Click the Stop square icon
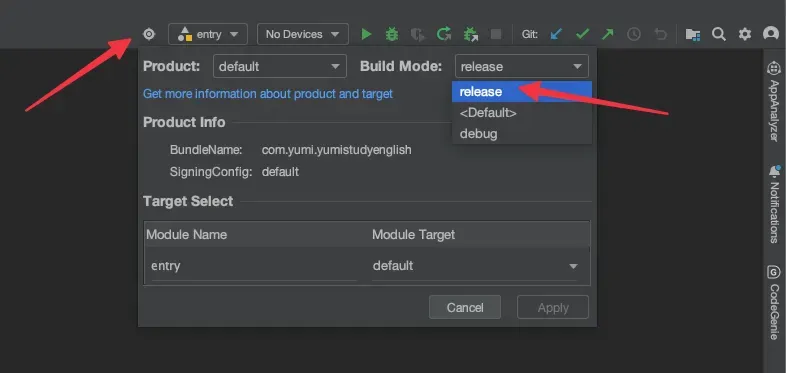The image size is (786, 373). pyautogui.click(x=496, y=34)
